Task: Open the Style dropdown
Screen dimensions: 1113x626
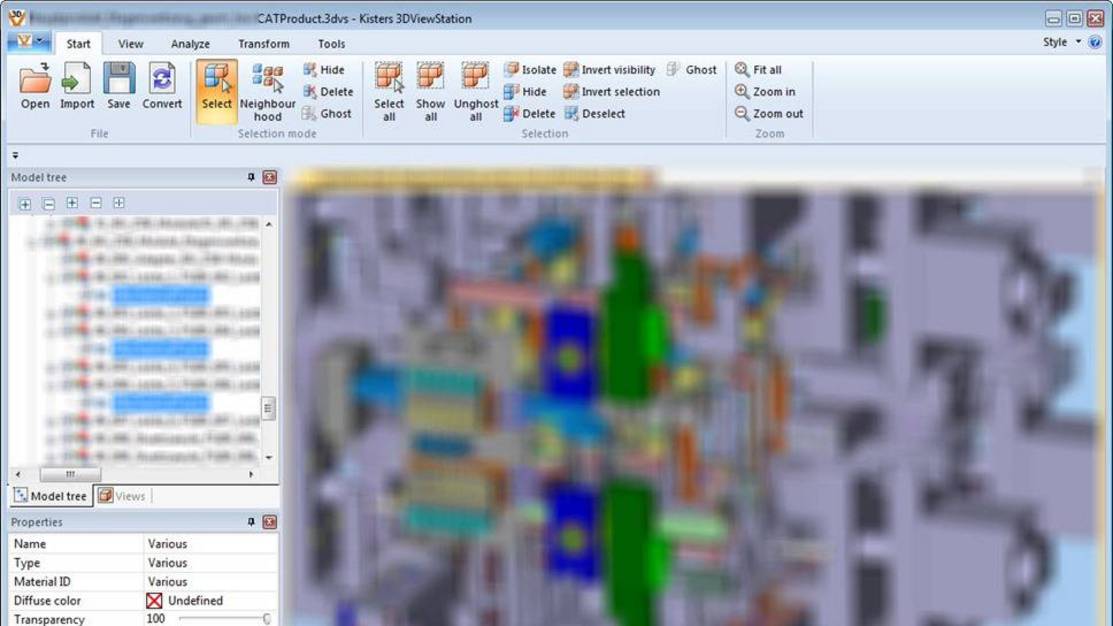Action: 1062,42
